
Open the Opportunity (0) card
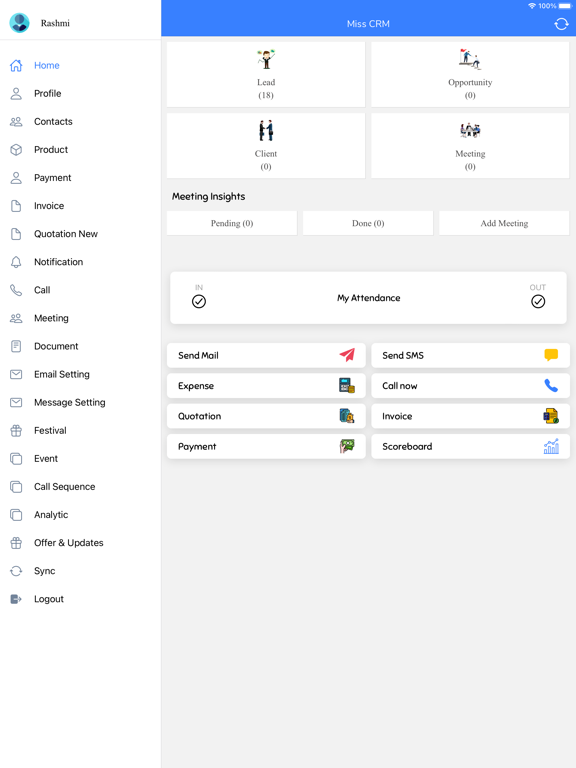(470, 74)
